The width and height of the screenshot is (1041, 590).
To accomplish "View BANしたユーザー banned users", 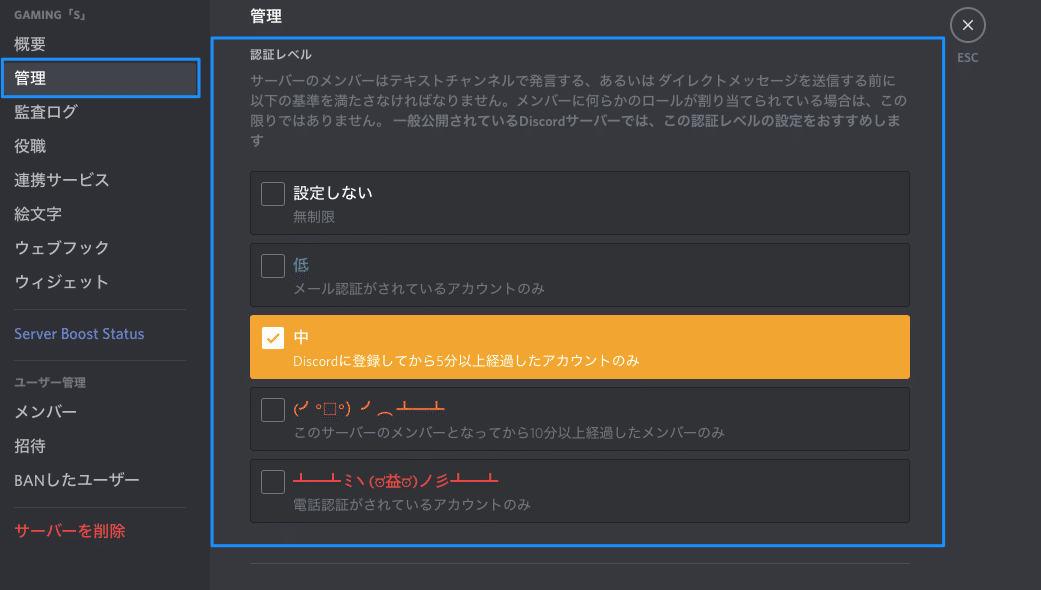I will point(77,480).
